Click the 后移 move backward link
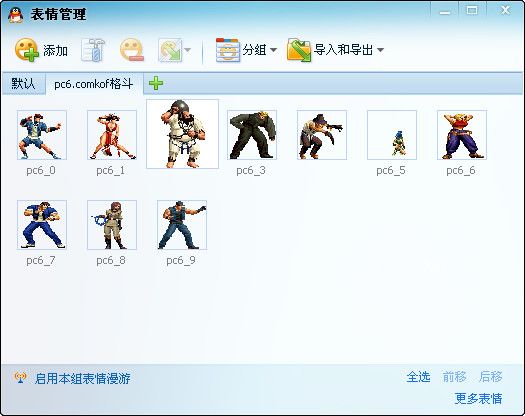This screenshot has width=525, height=416. click(491, 377)
